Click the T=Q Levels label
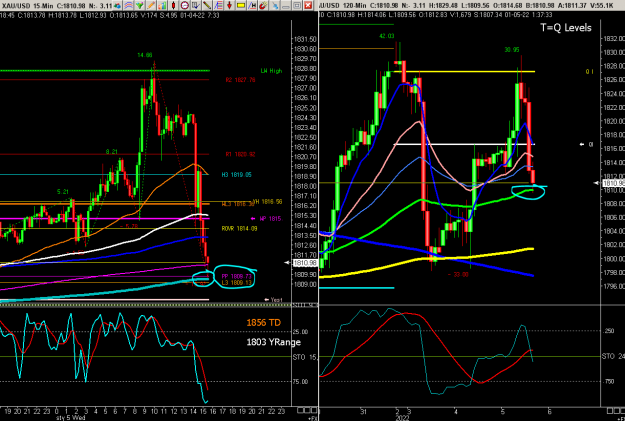 pos(566,28)
